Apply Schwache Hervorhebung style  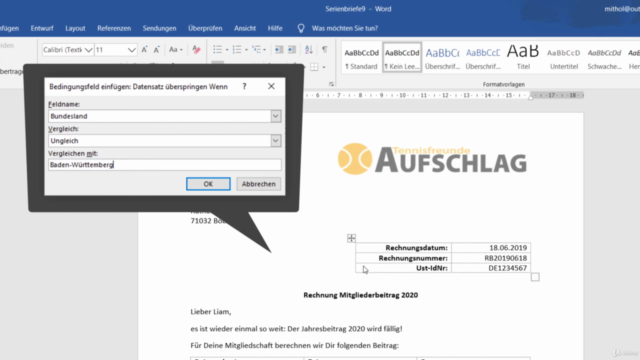[604, 58]
